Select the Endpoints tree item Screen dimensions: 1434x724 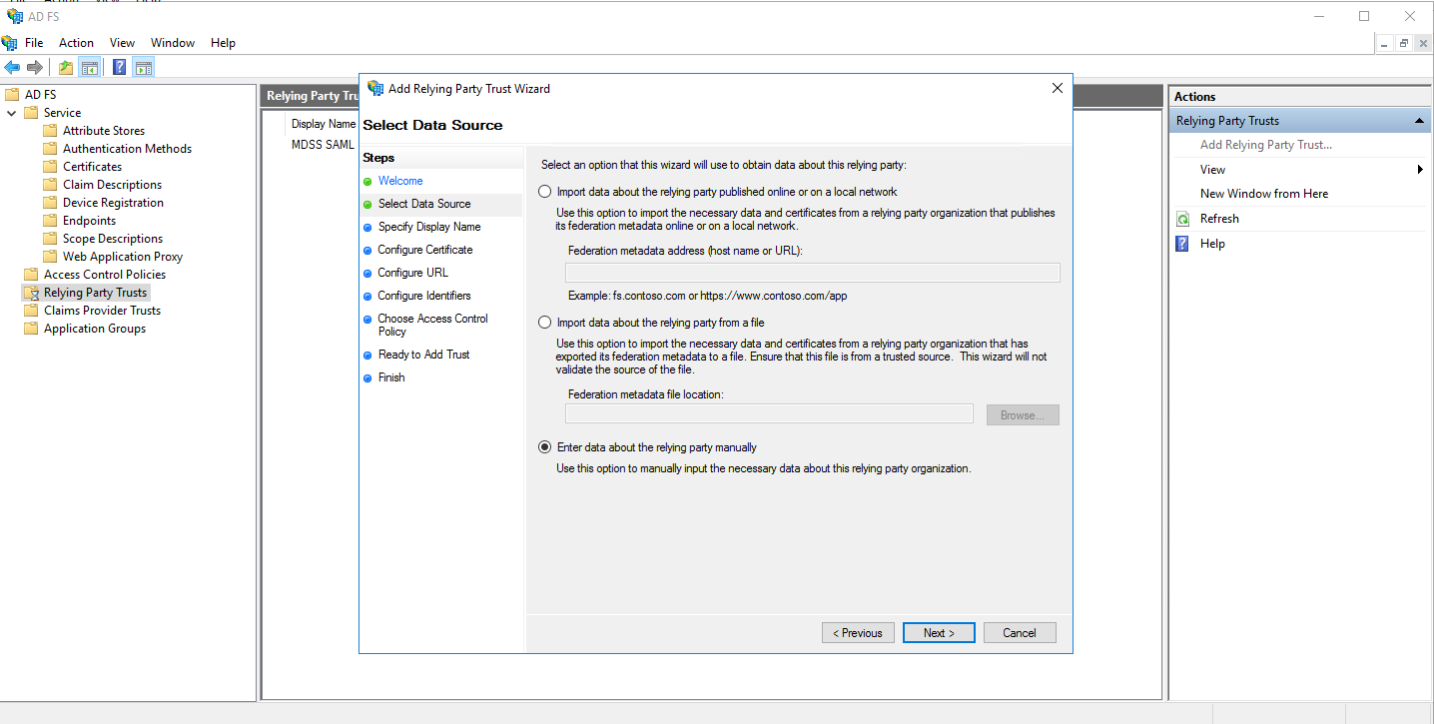[89, 221]
